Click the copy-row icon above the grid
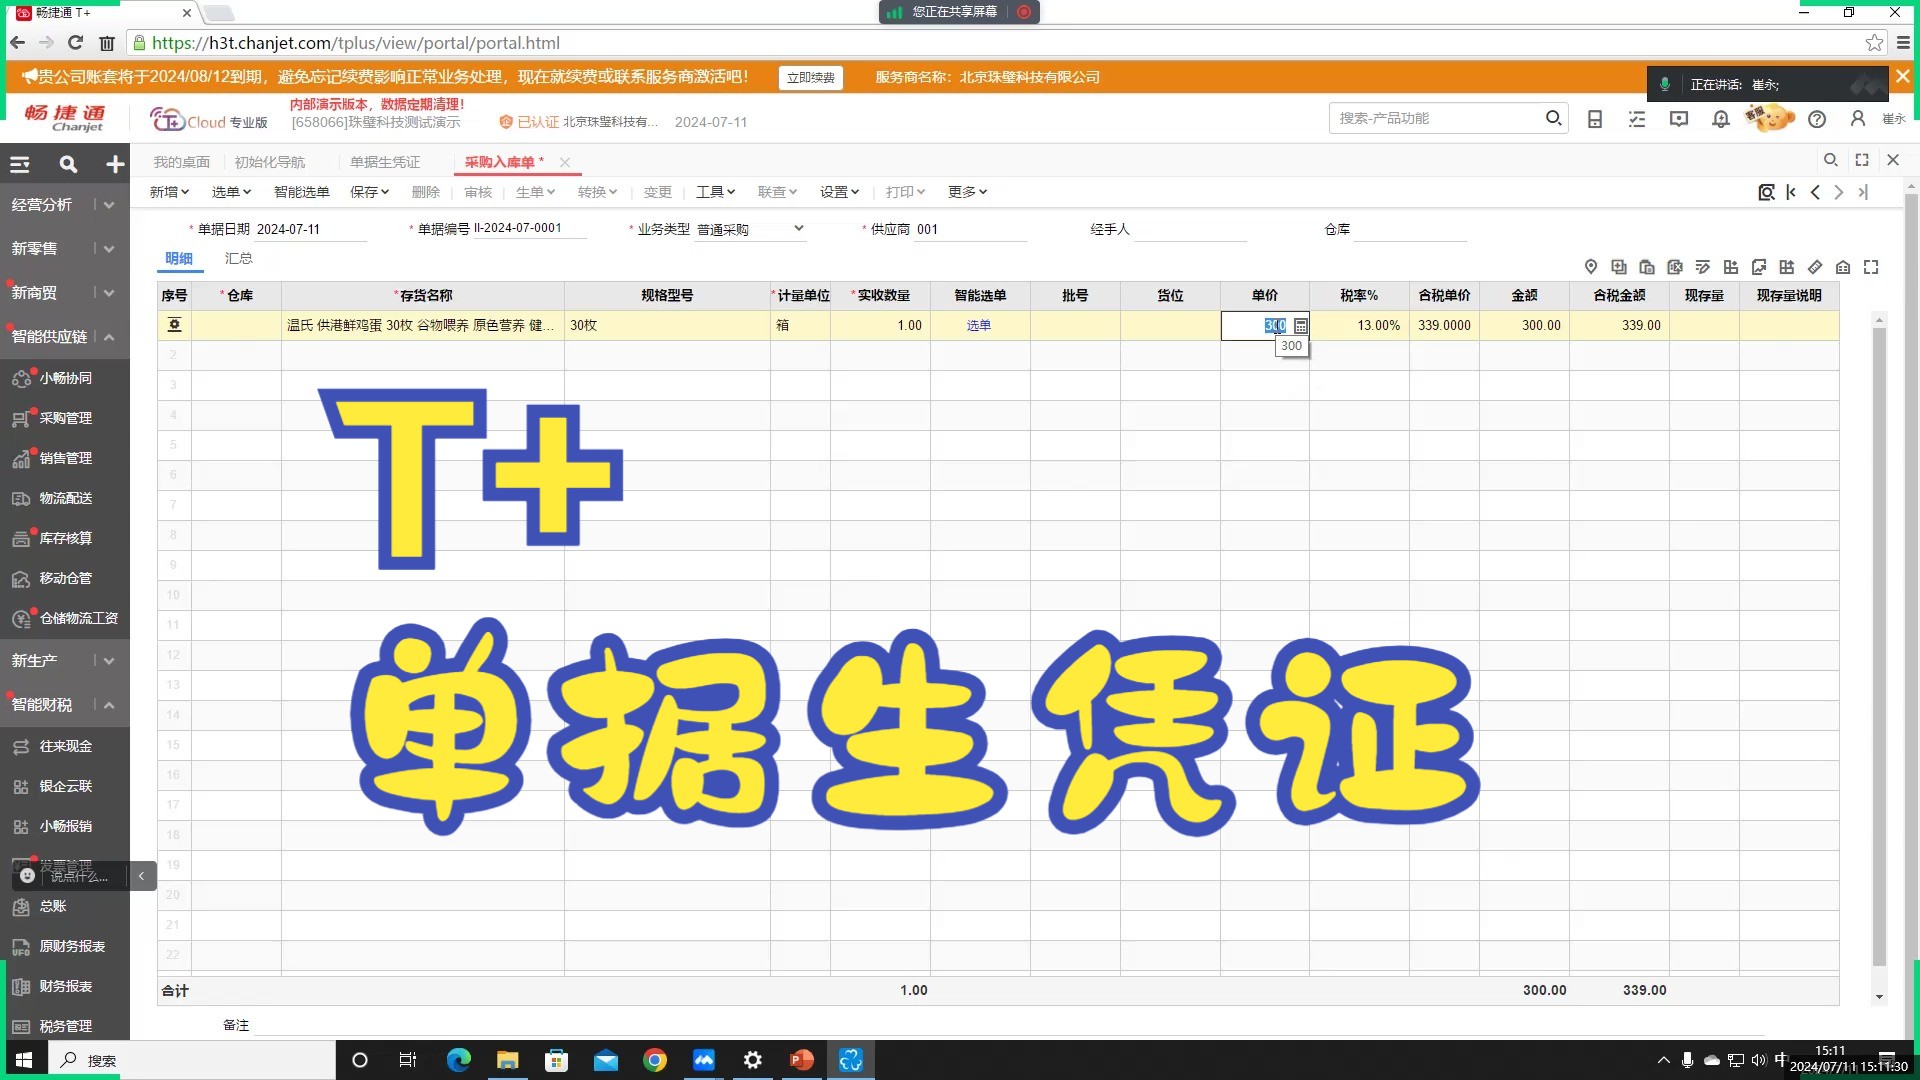The width and height of the screenshot is (1920, 1080). (1619, 267)
